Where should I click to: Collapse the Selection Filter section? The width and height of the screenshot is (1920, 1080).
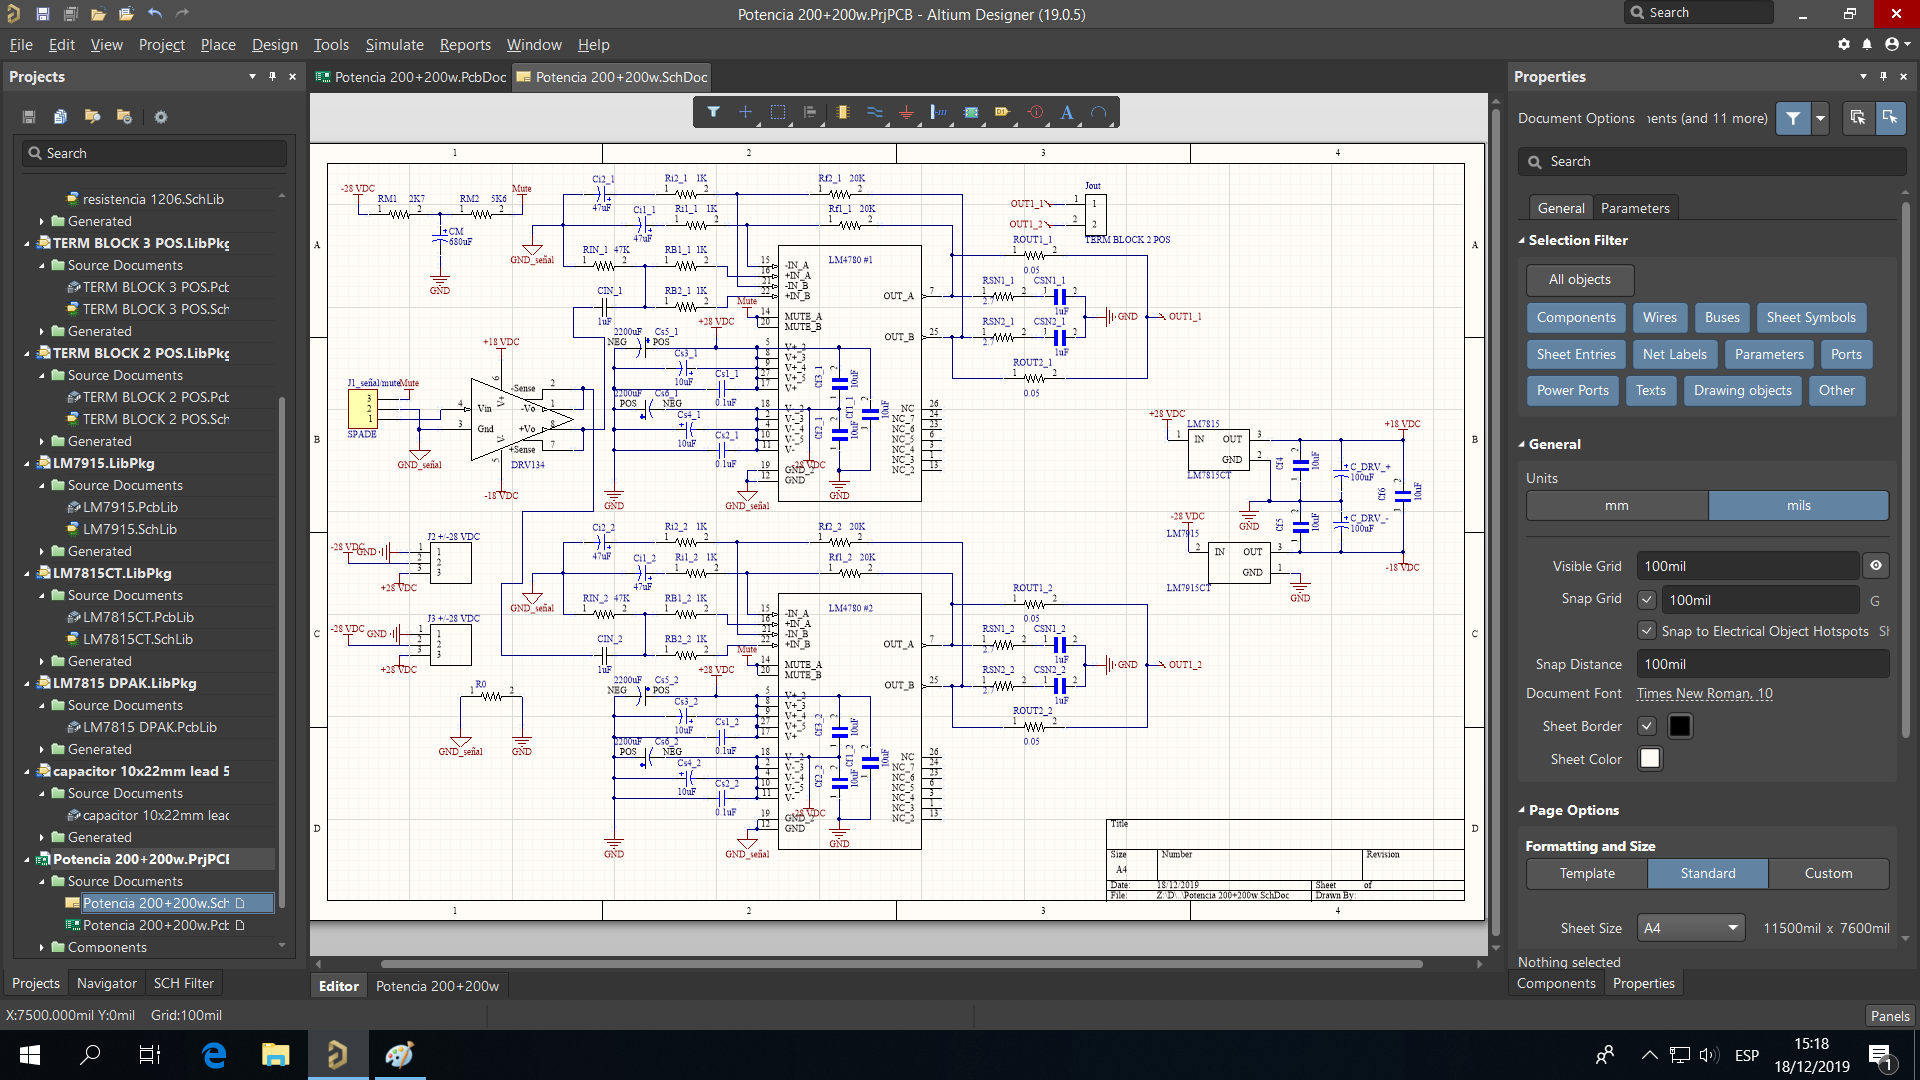pyautogui.click(x=1522, y=241)
